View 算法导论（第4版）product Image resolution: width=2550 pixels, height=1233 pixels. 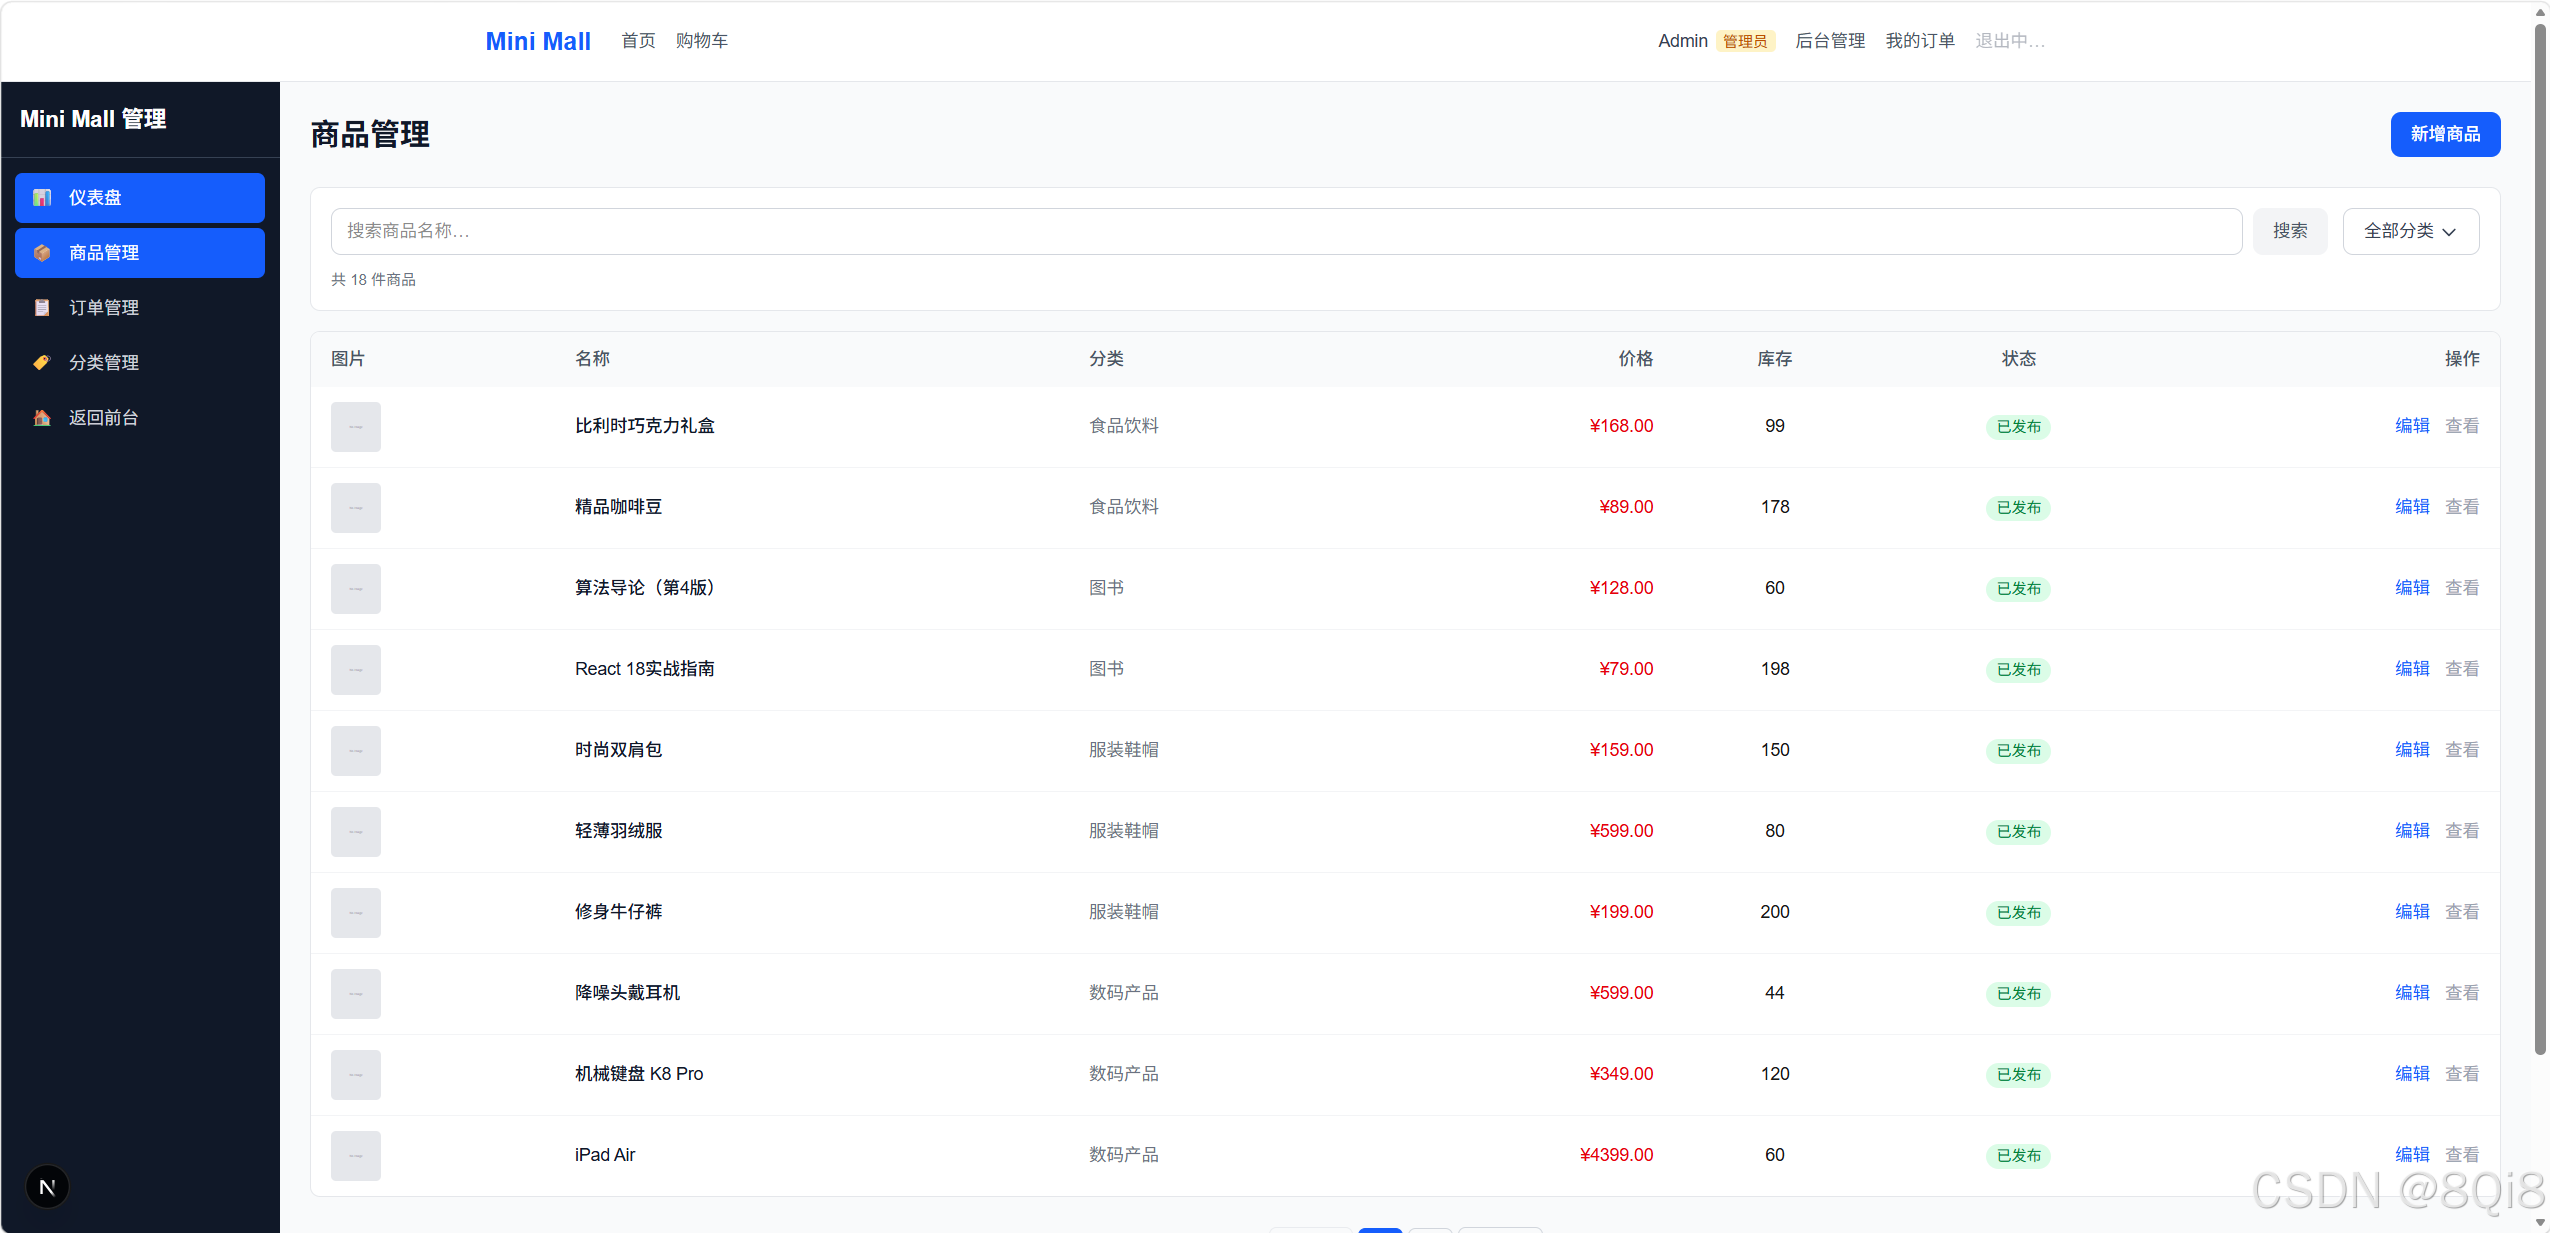[2462, 588]
